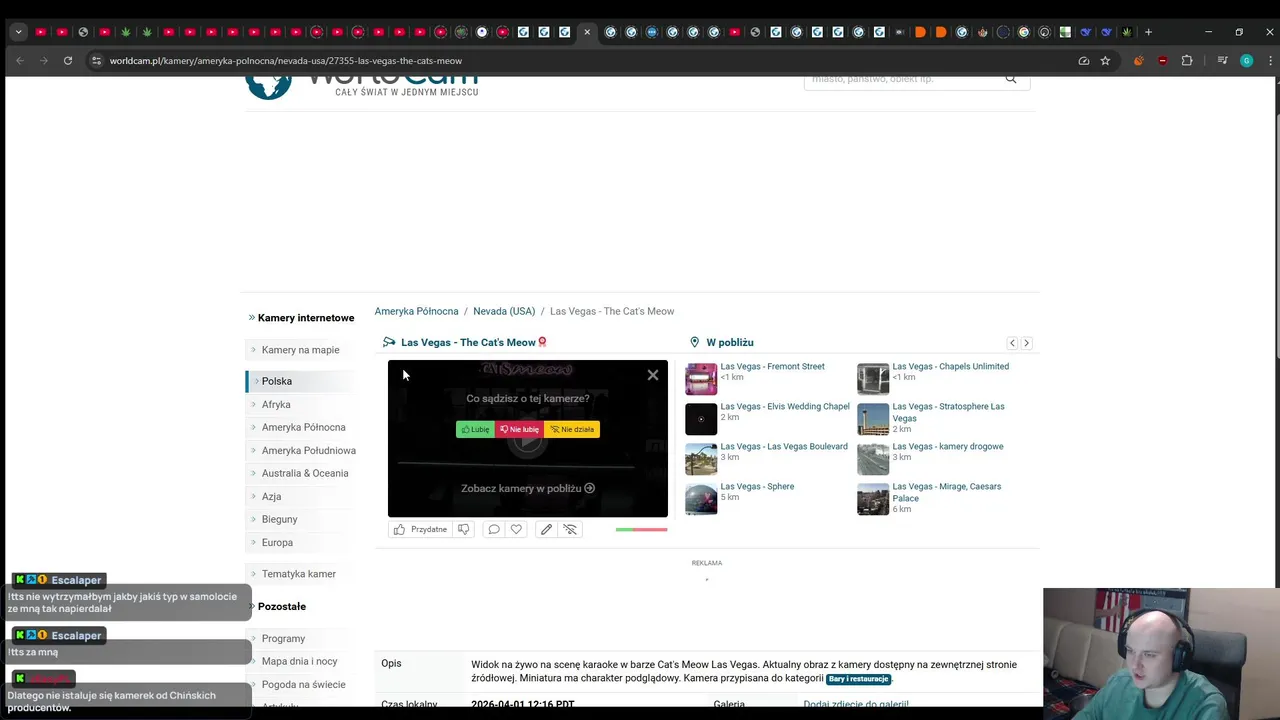Click the install-app icon in address bar
Image resolution: width=1280 pixels, height=720 pixels.
pos(1084,61)
